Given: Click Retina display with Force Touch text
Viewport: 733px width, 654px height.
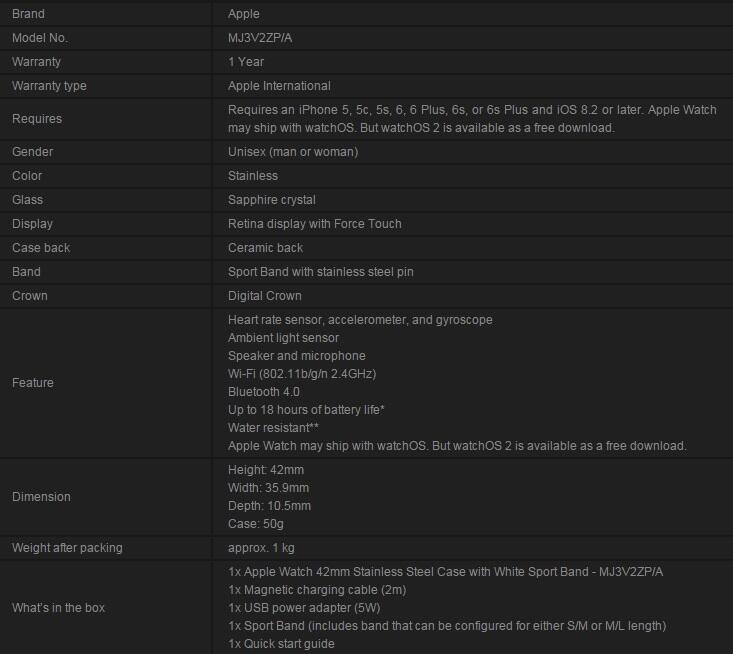Looking at the screenshot, I should (315, 224).
